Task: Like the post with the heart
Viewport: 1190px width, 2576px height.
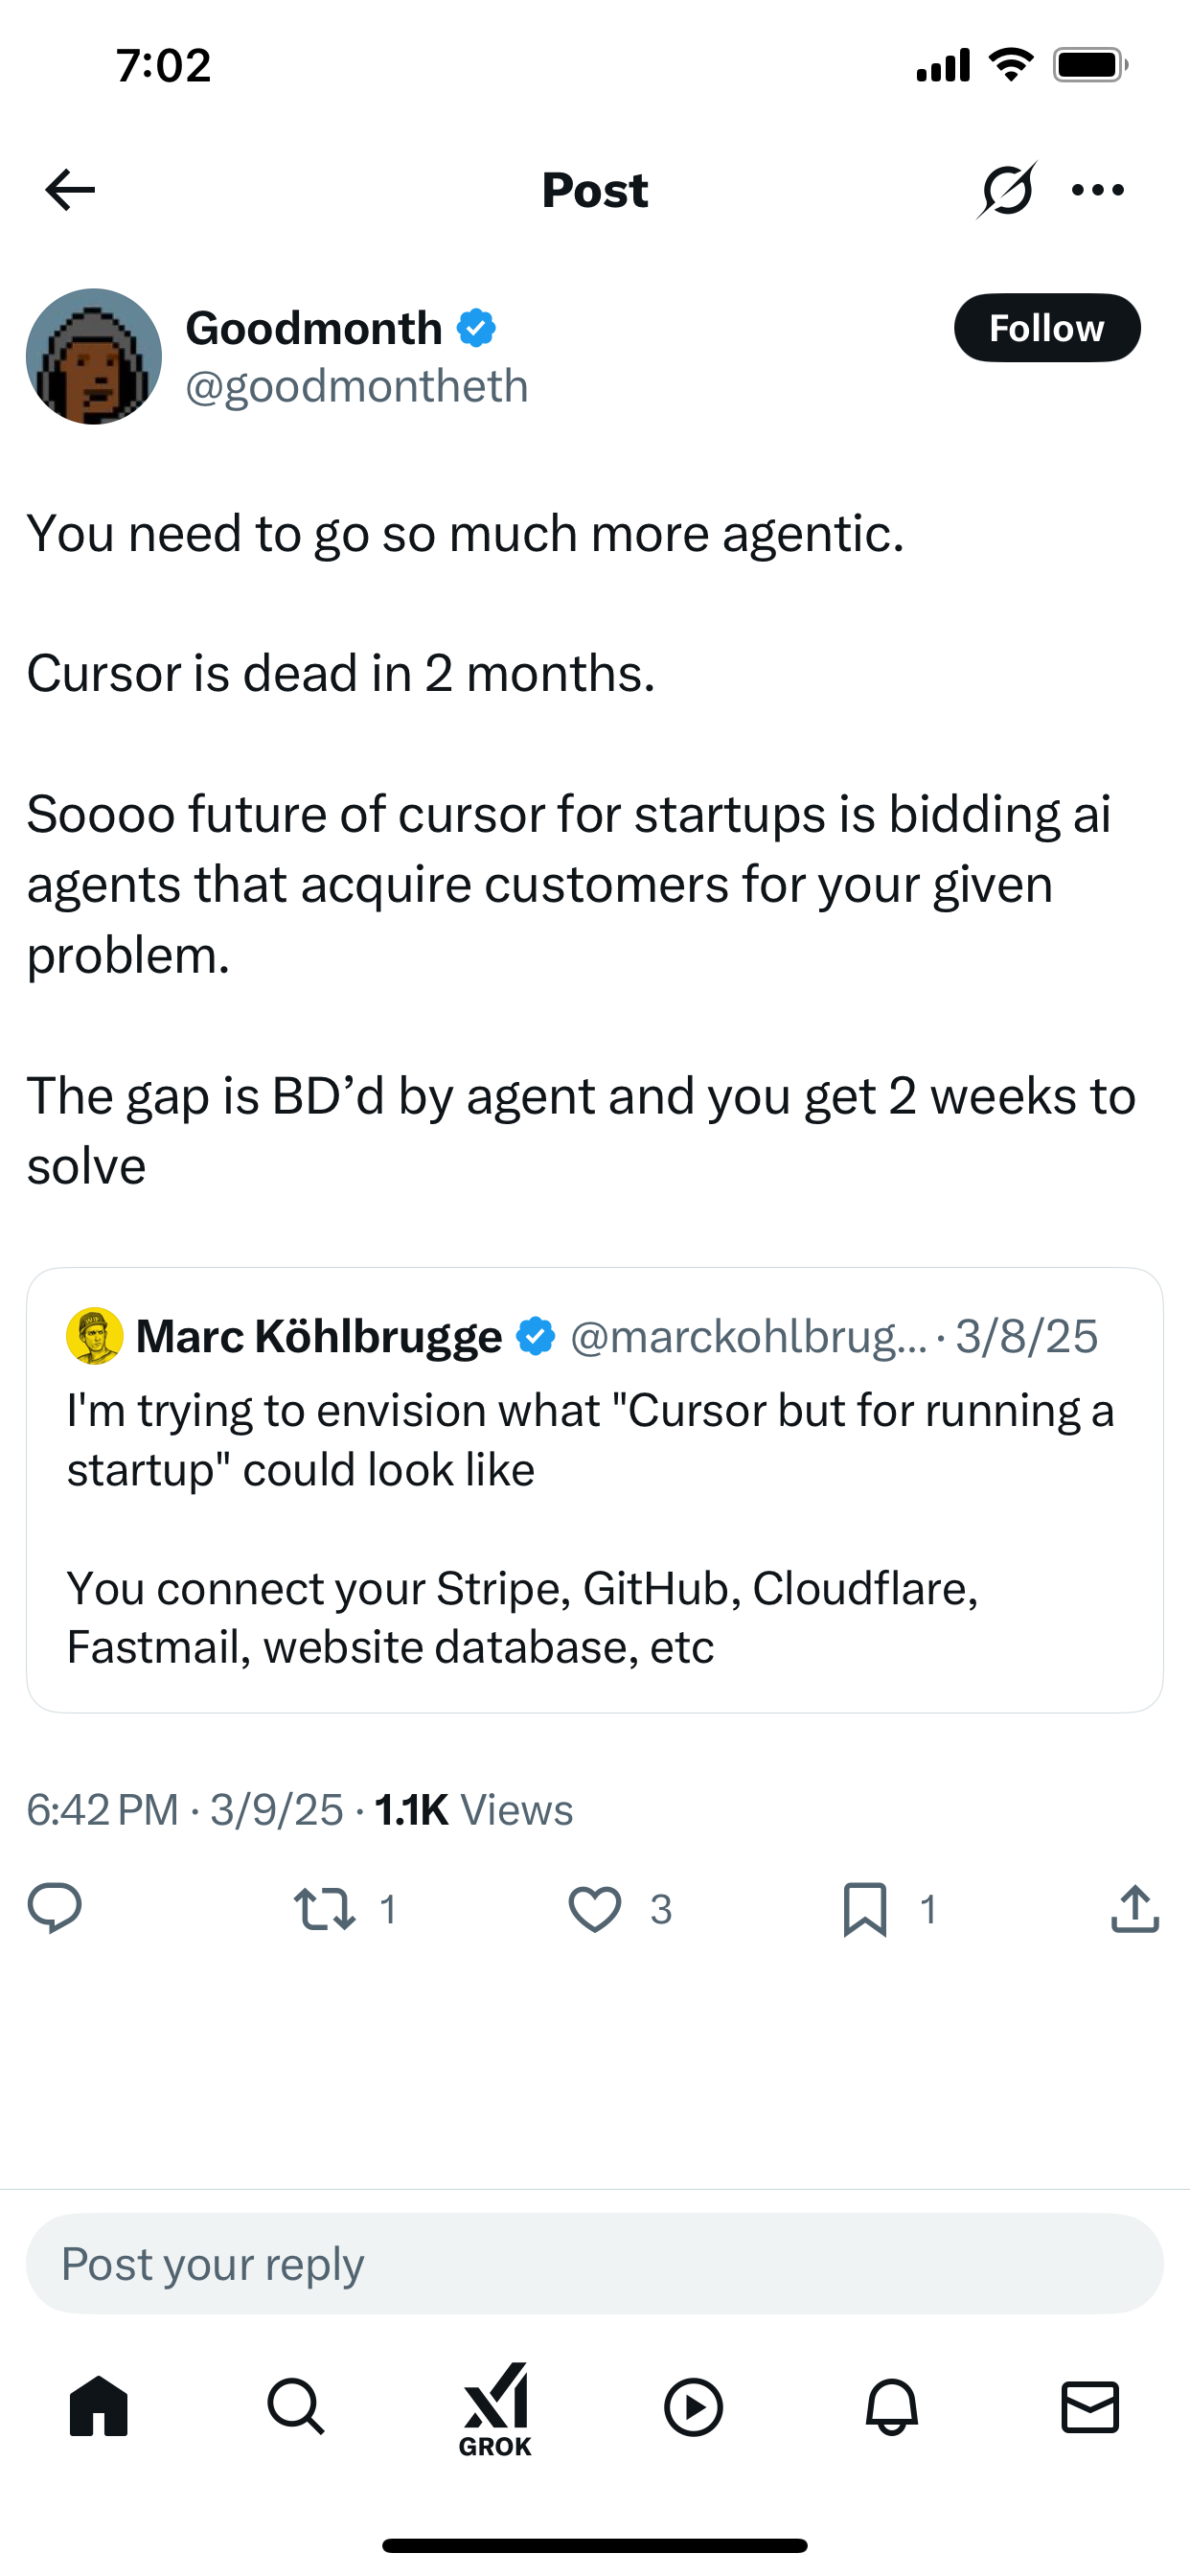Action: pos(595,1908)
